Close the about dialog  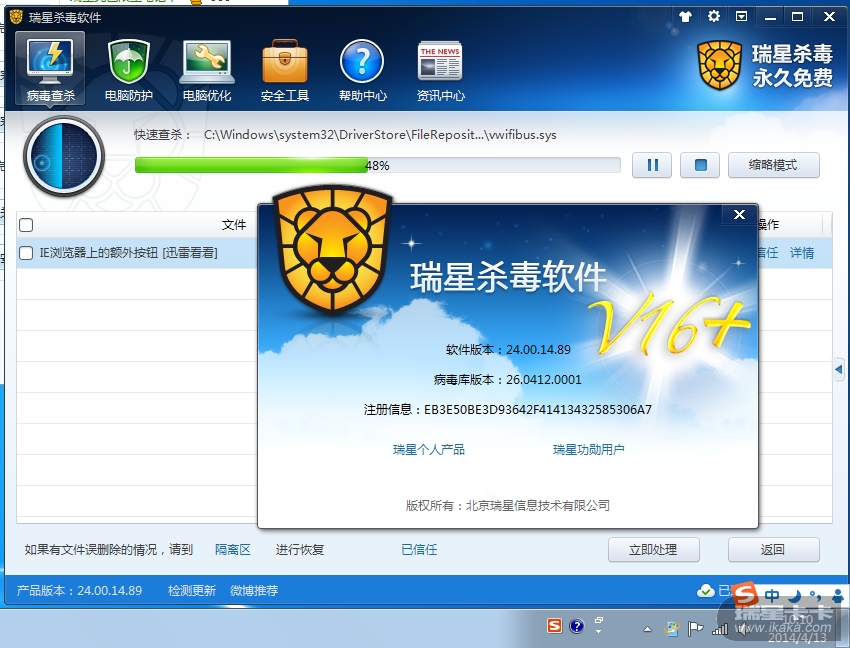[739, 215]
